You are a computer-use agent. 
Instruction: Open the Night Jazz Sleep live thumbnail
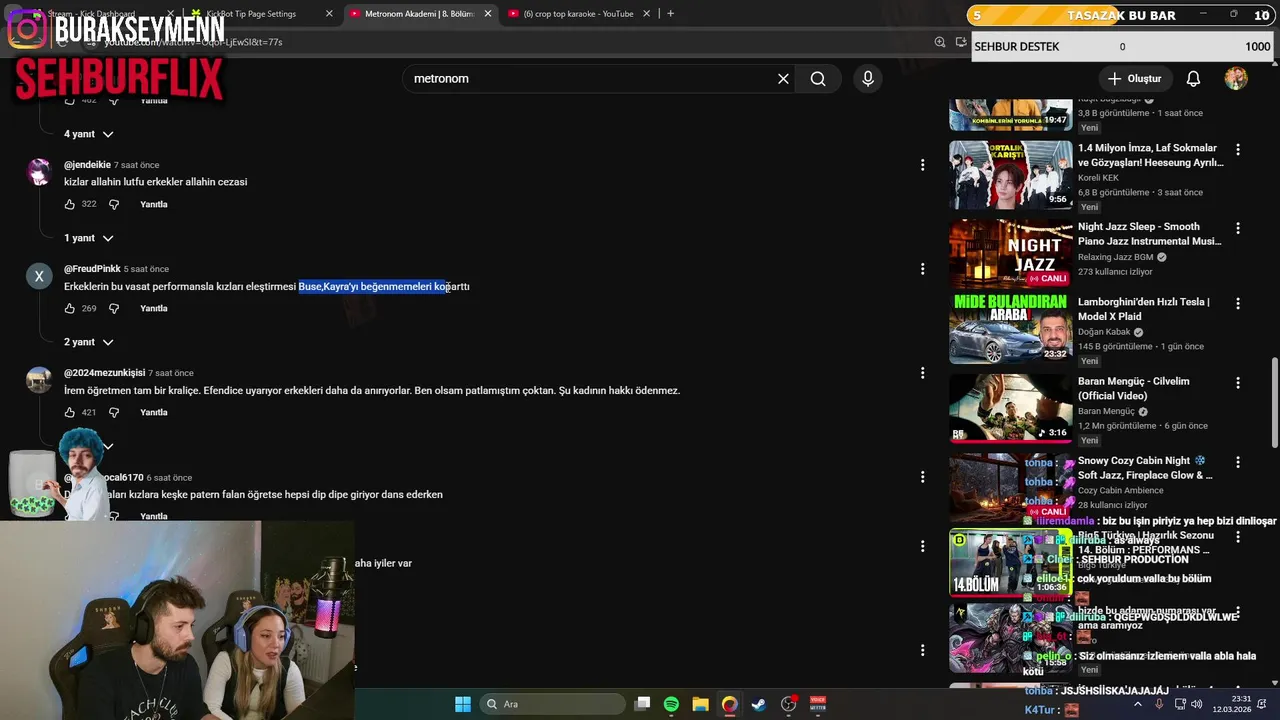point(1010,254)
